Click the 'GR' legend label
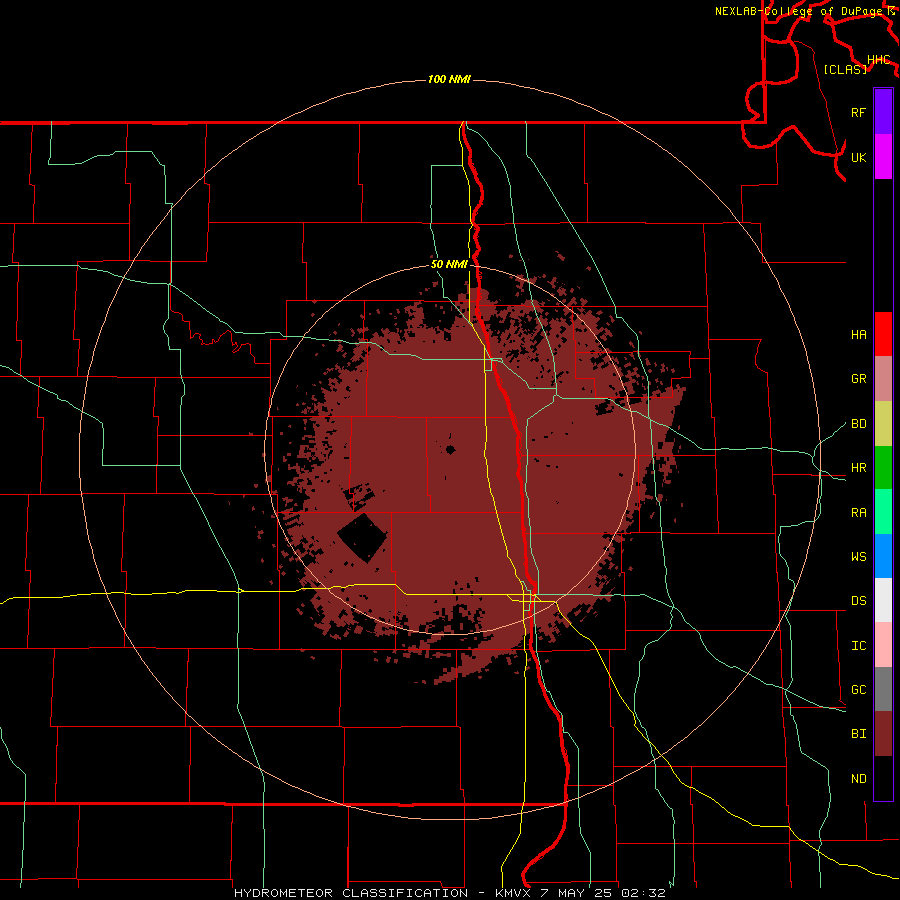The image size is (900, 900). pos(858,379)
